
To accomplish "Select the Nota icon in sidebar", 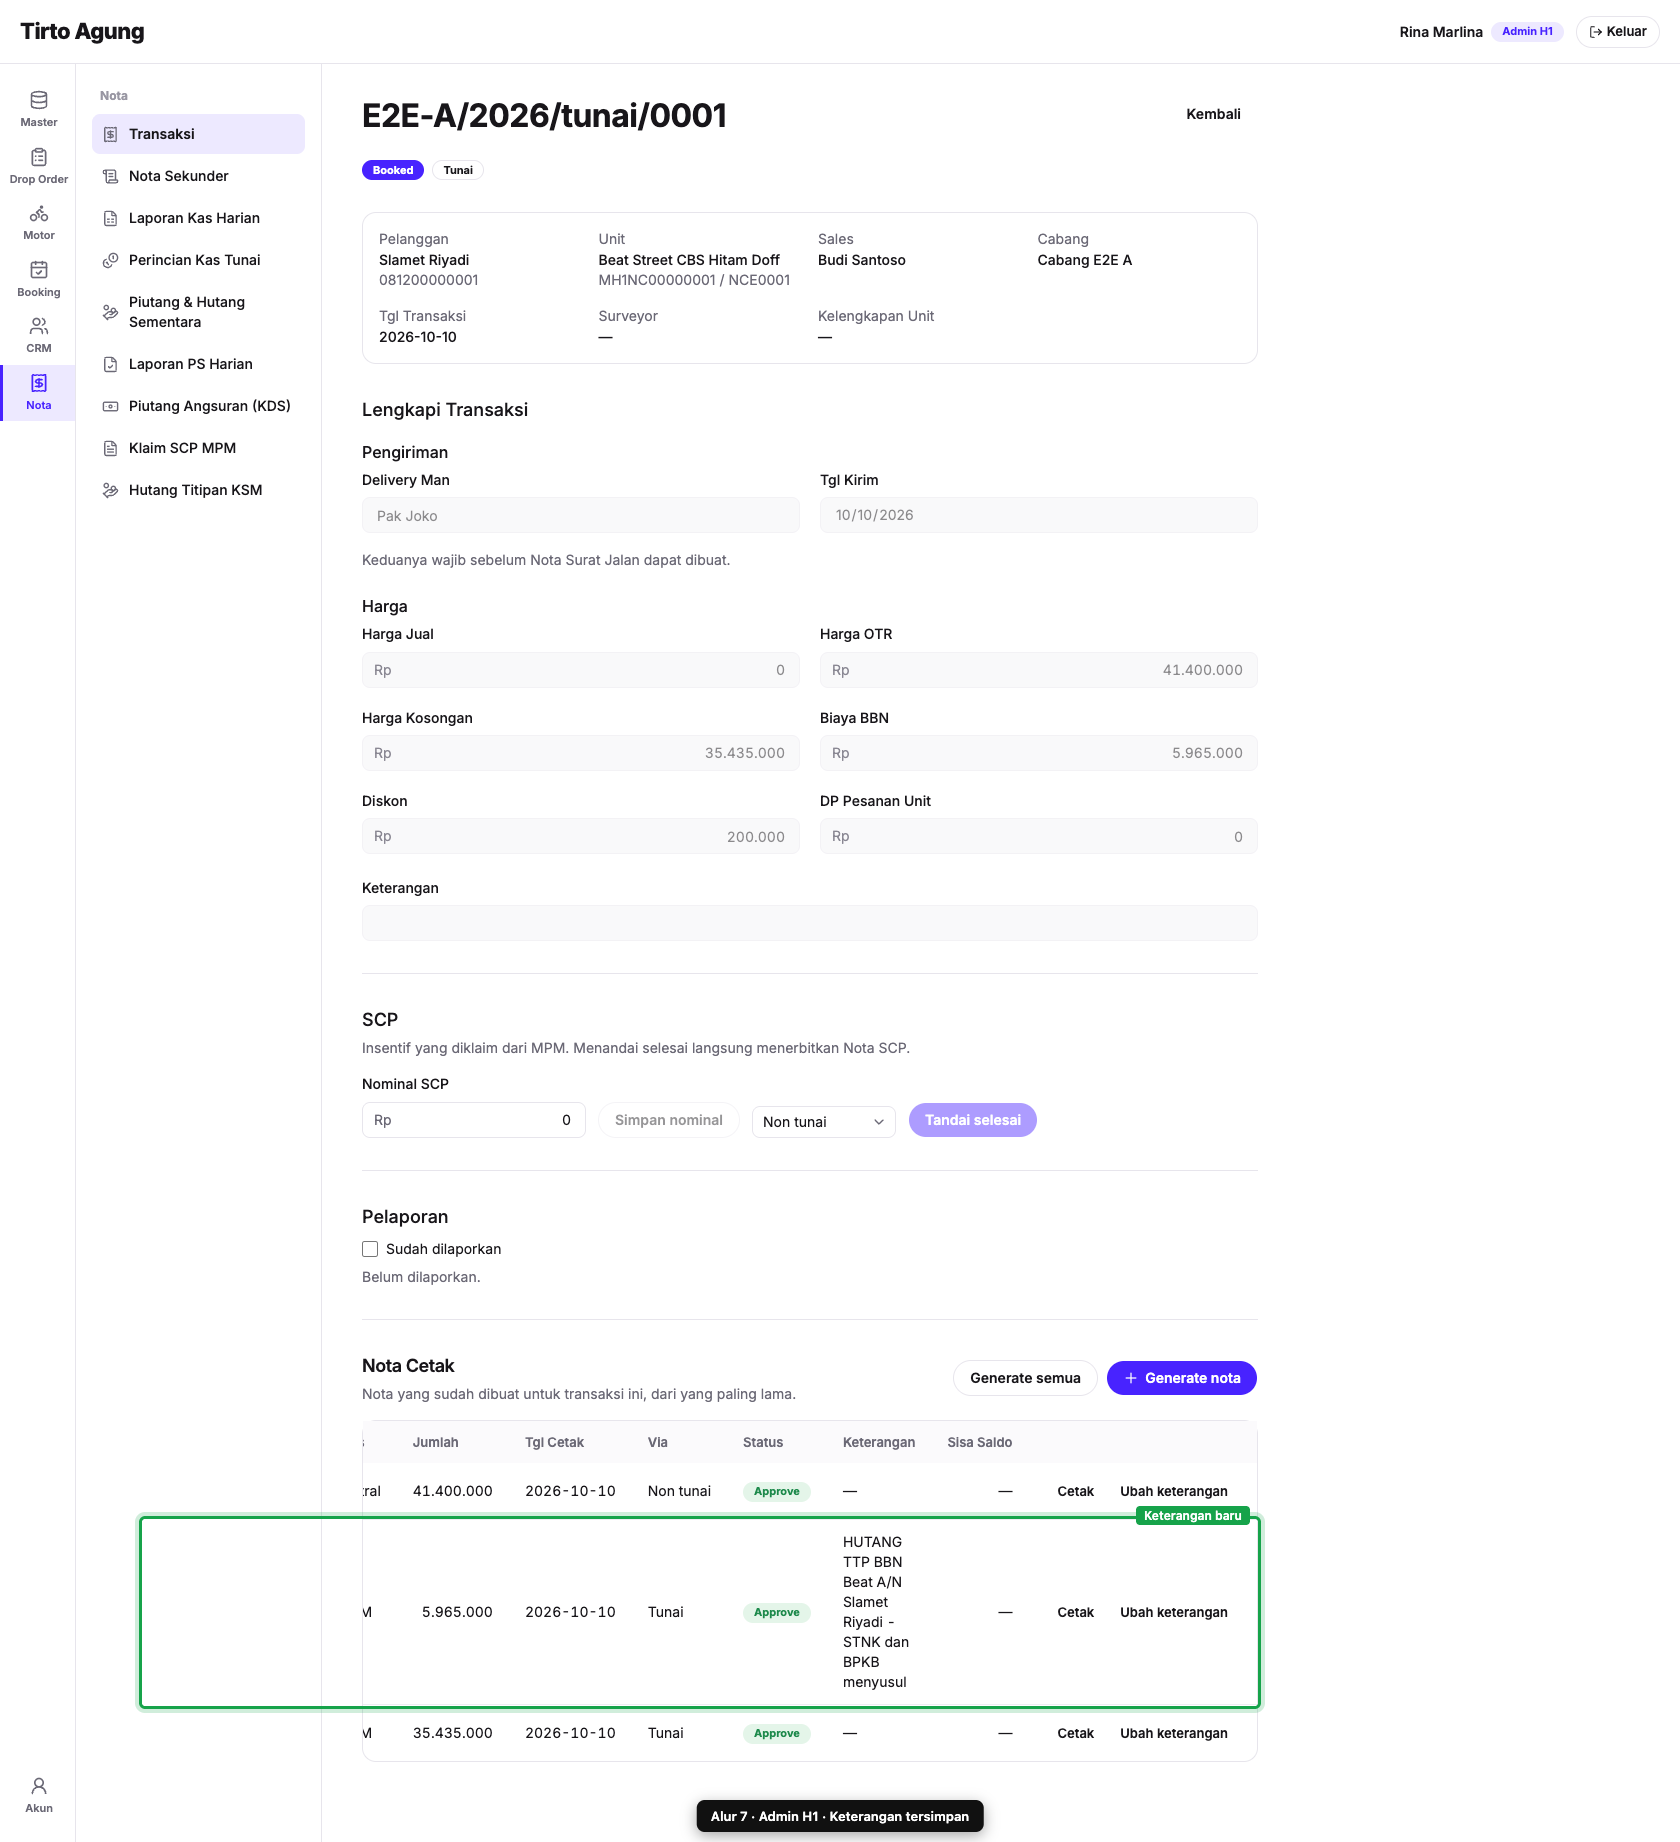I will point(39,383).
